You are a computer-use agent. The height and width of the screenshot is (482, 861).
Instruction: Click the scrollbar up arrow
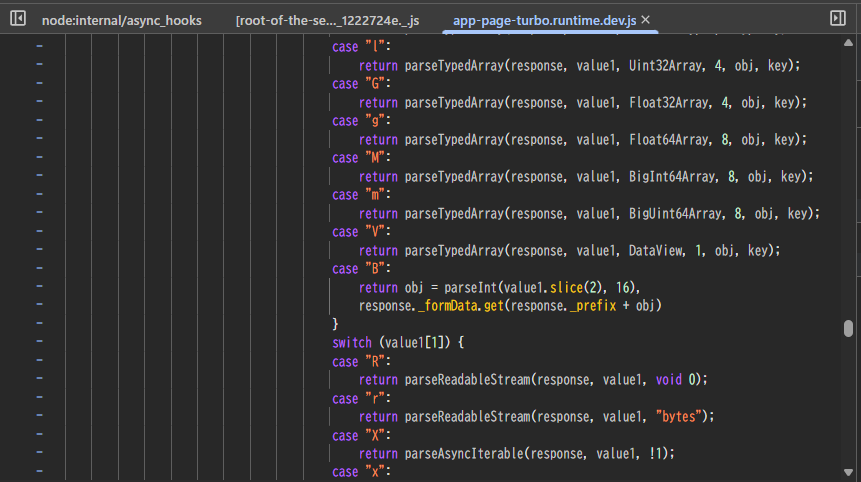tap(848, 43)
